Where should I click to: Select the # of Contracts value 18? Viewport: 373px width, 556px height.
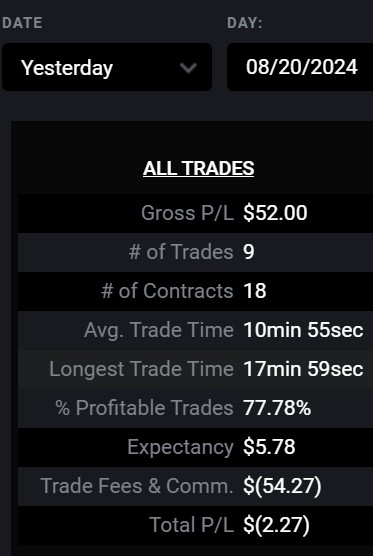(x=255, y=291)
